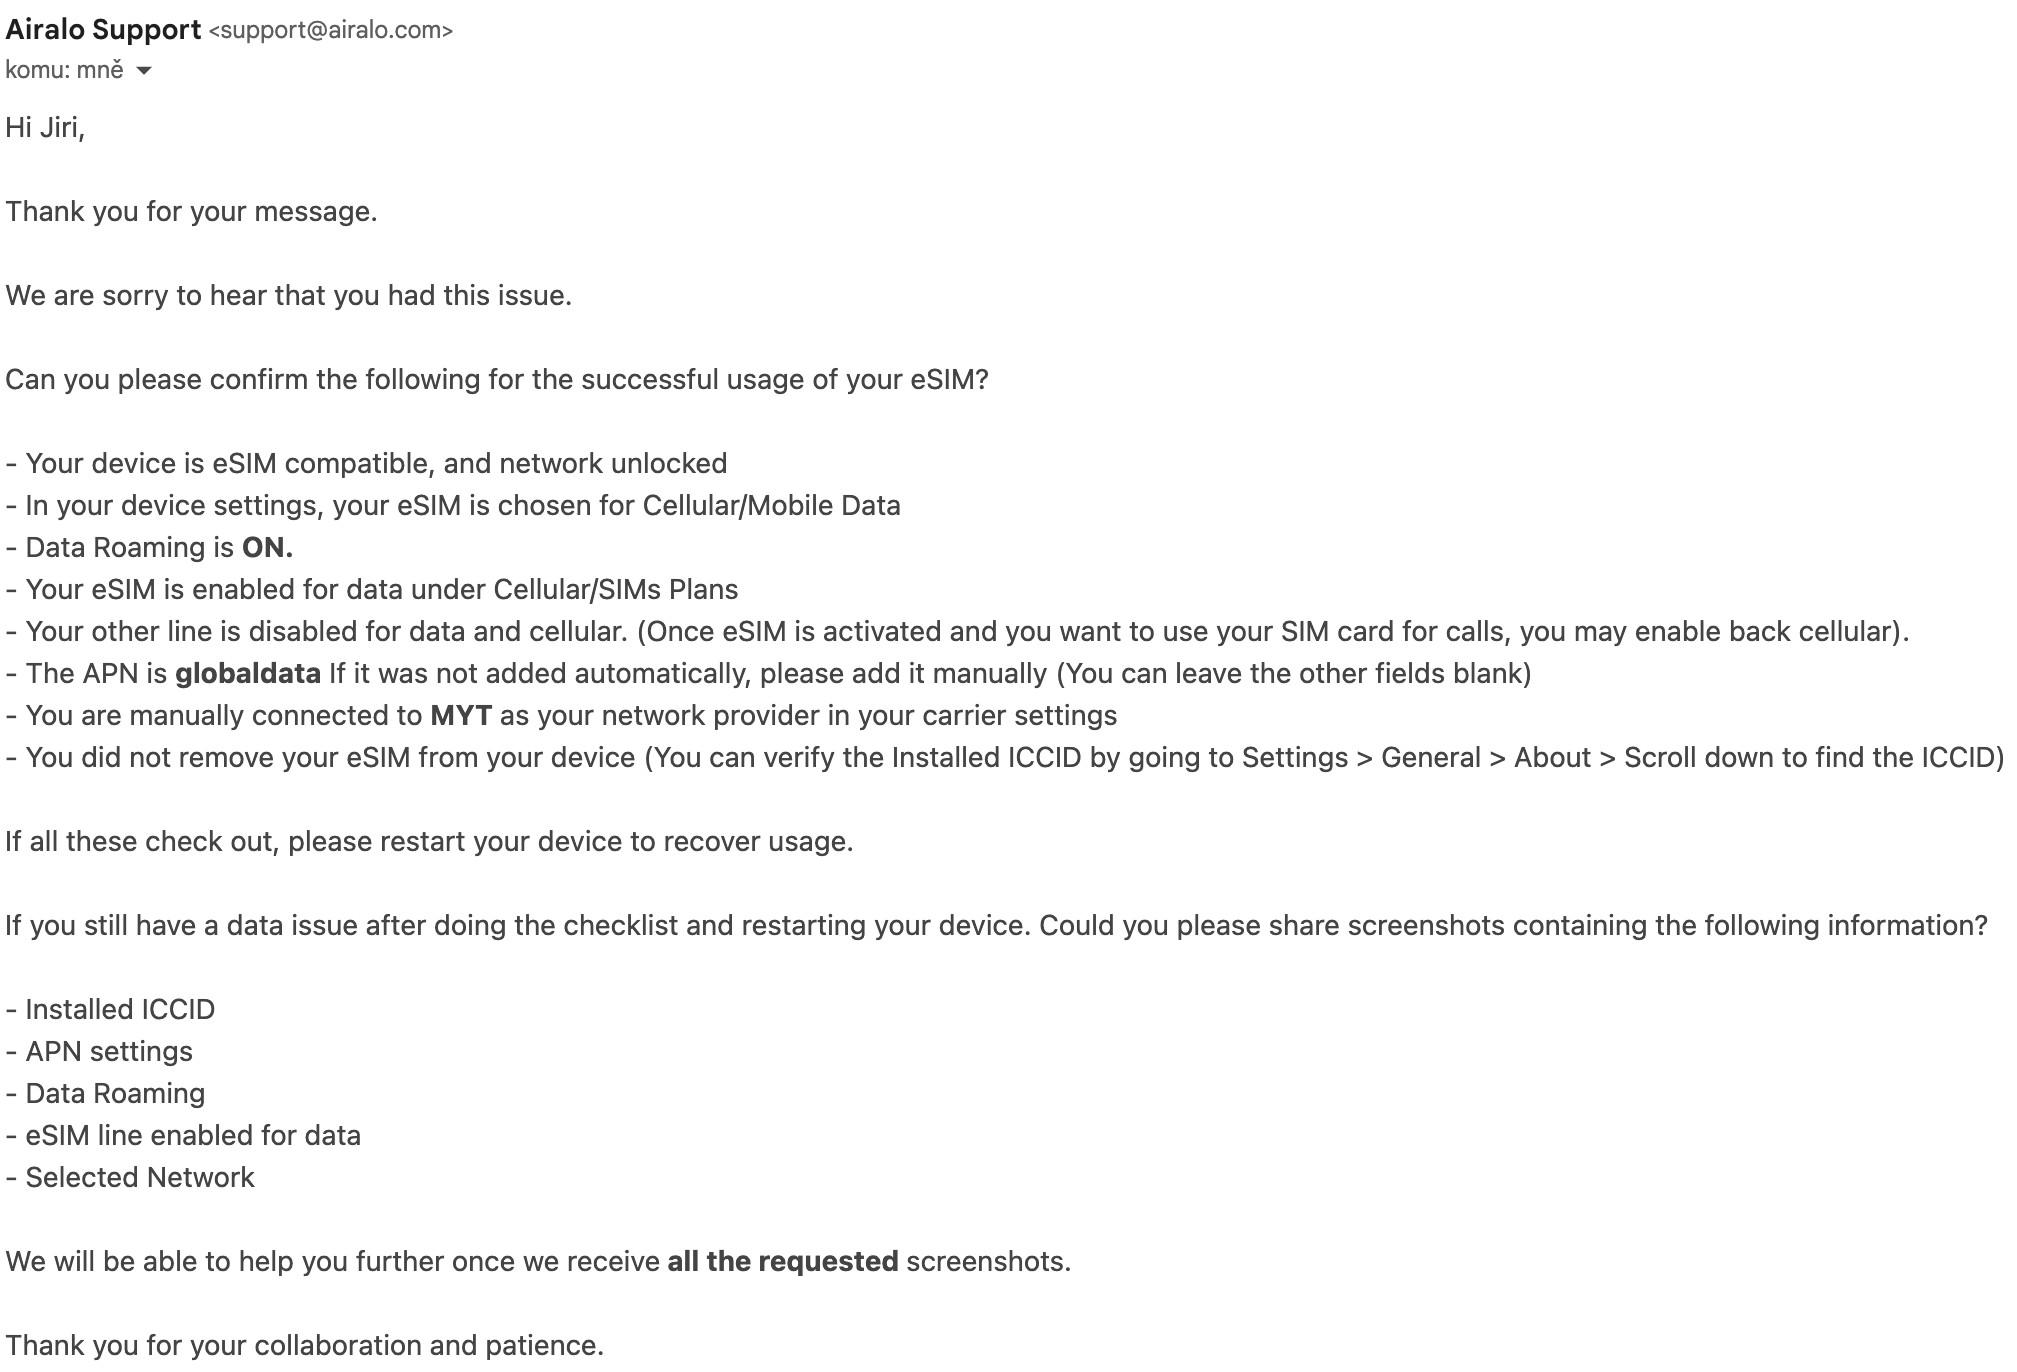Click the "Selected Network" list item

[x=139, y=1178]
